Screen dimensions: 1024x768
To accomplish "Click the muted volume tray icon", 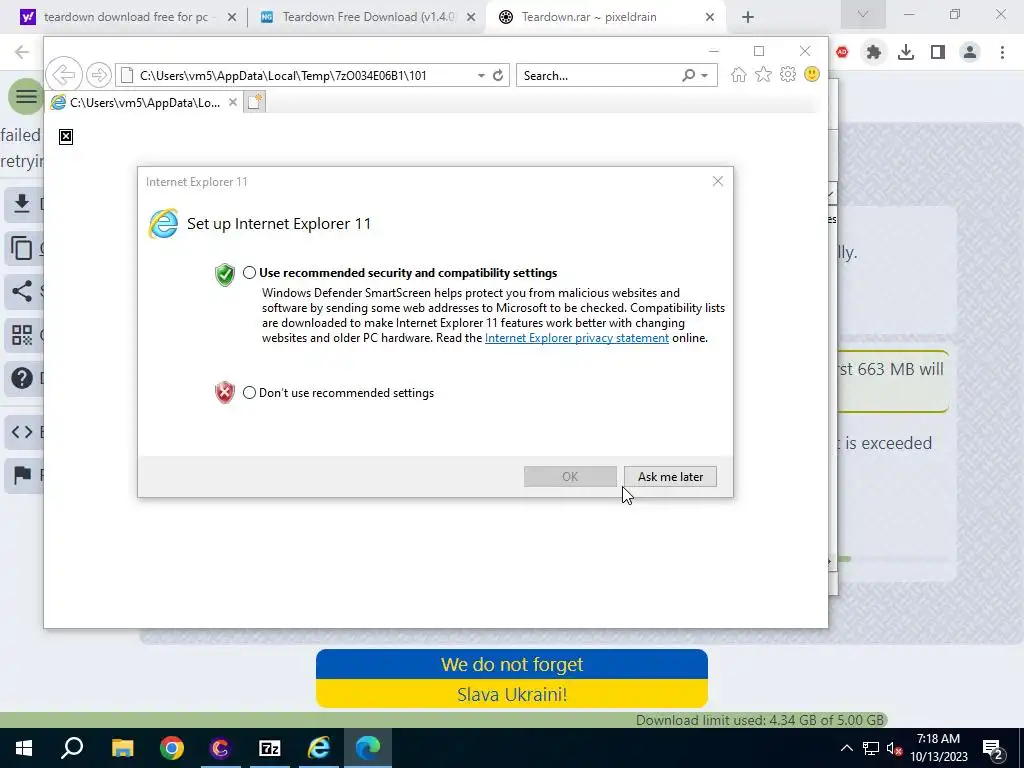I will pos(895,749).
